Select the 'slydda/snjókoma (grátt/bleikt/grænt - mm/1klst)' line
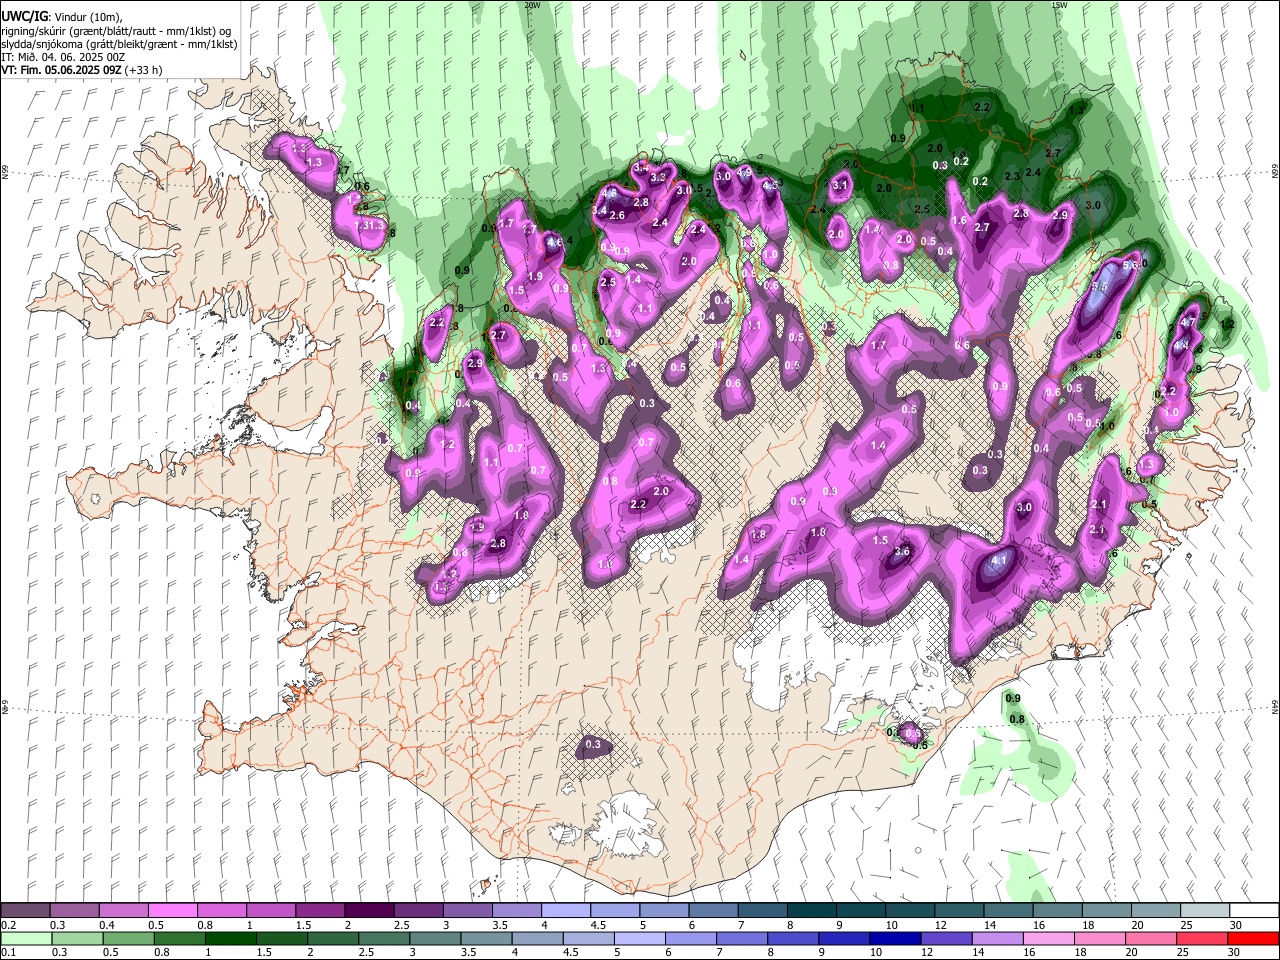The width and height of the screenshot is (1280, 960). coord(119,44)
